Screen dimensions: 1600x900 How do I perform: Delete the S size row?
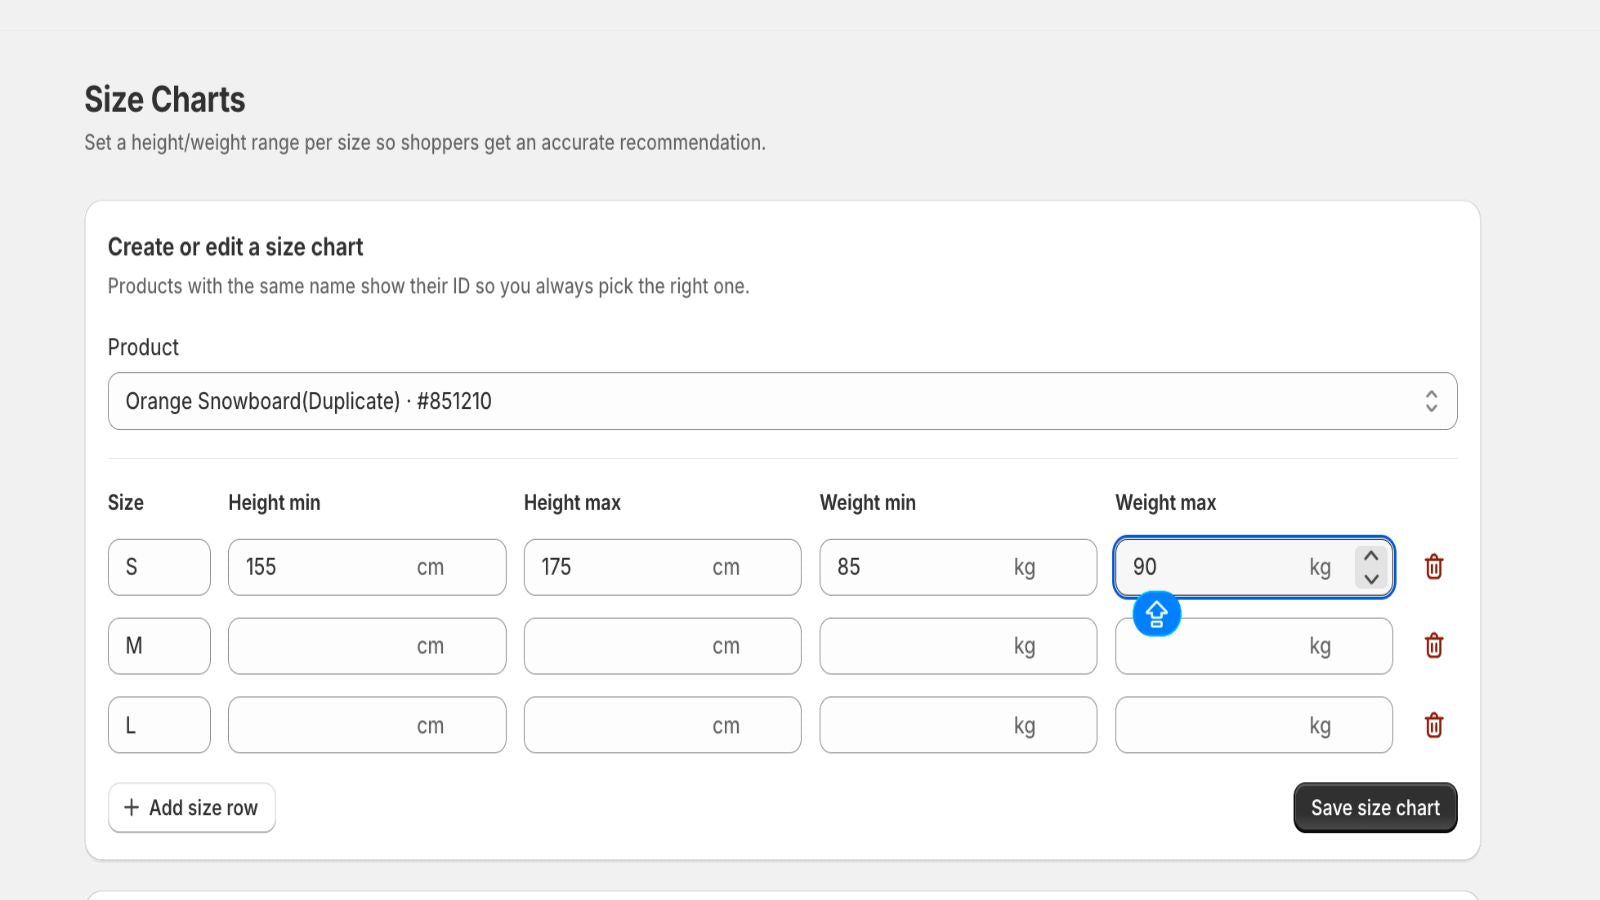coord(1434,567)
